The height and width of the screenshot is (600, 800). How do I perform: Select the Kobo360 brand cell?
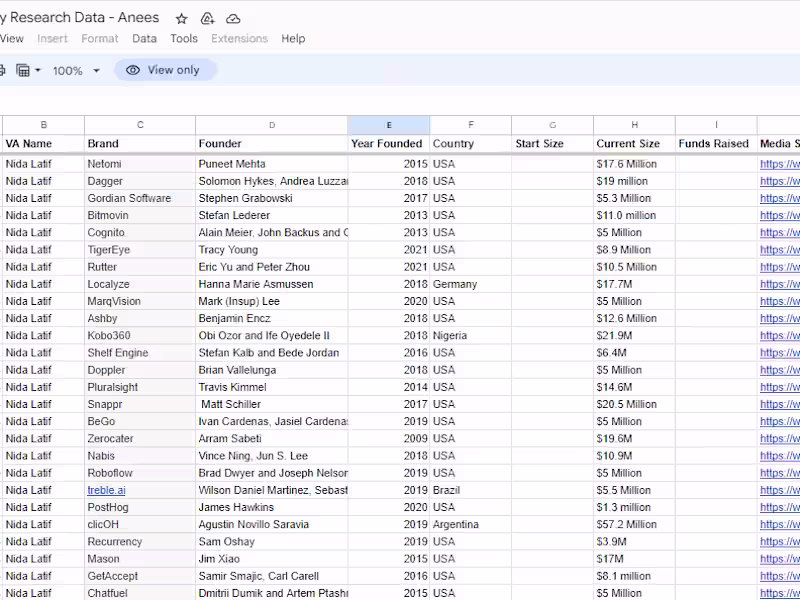139,336
